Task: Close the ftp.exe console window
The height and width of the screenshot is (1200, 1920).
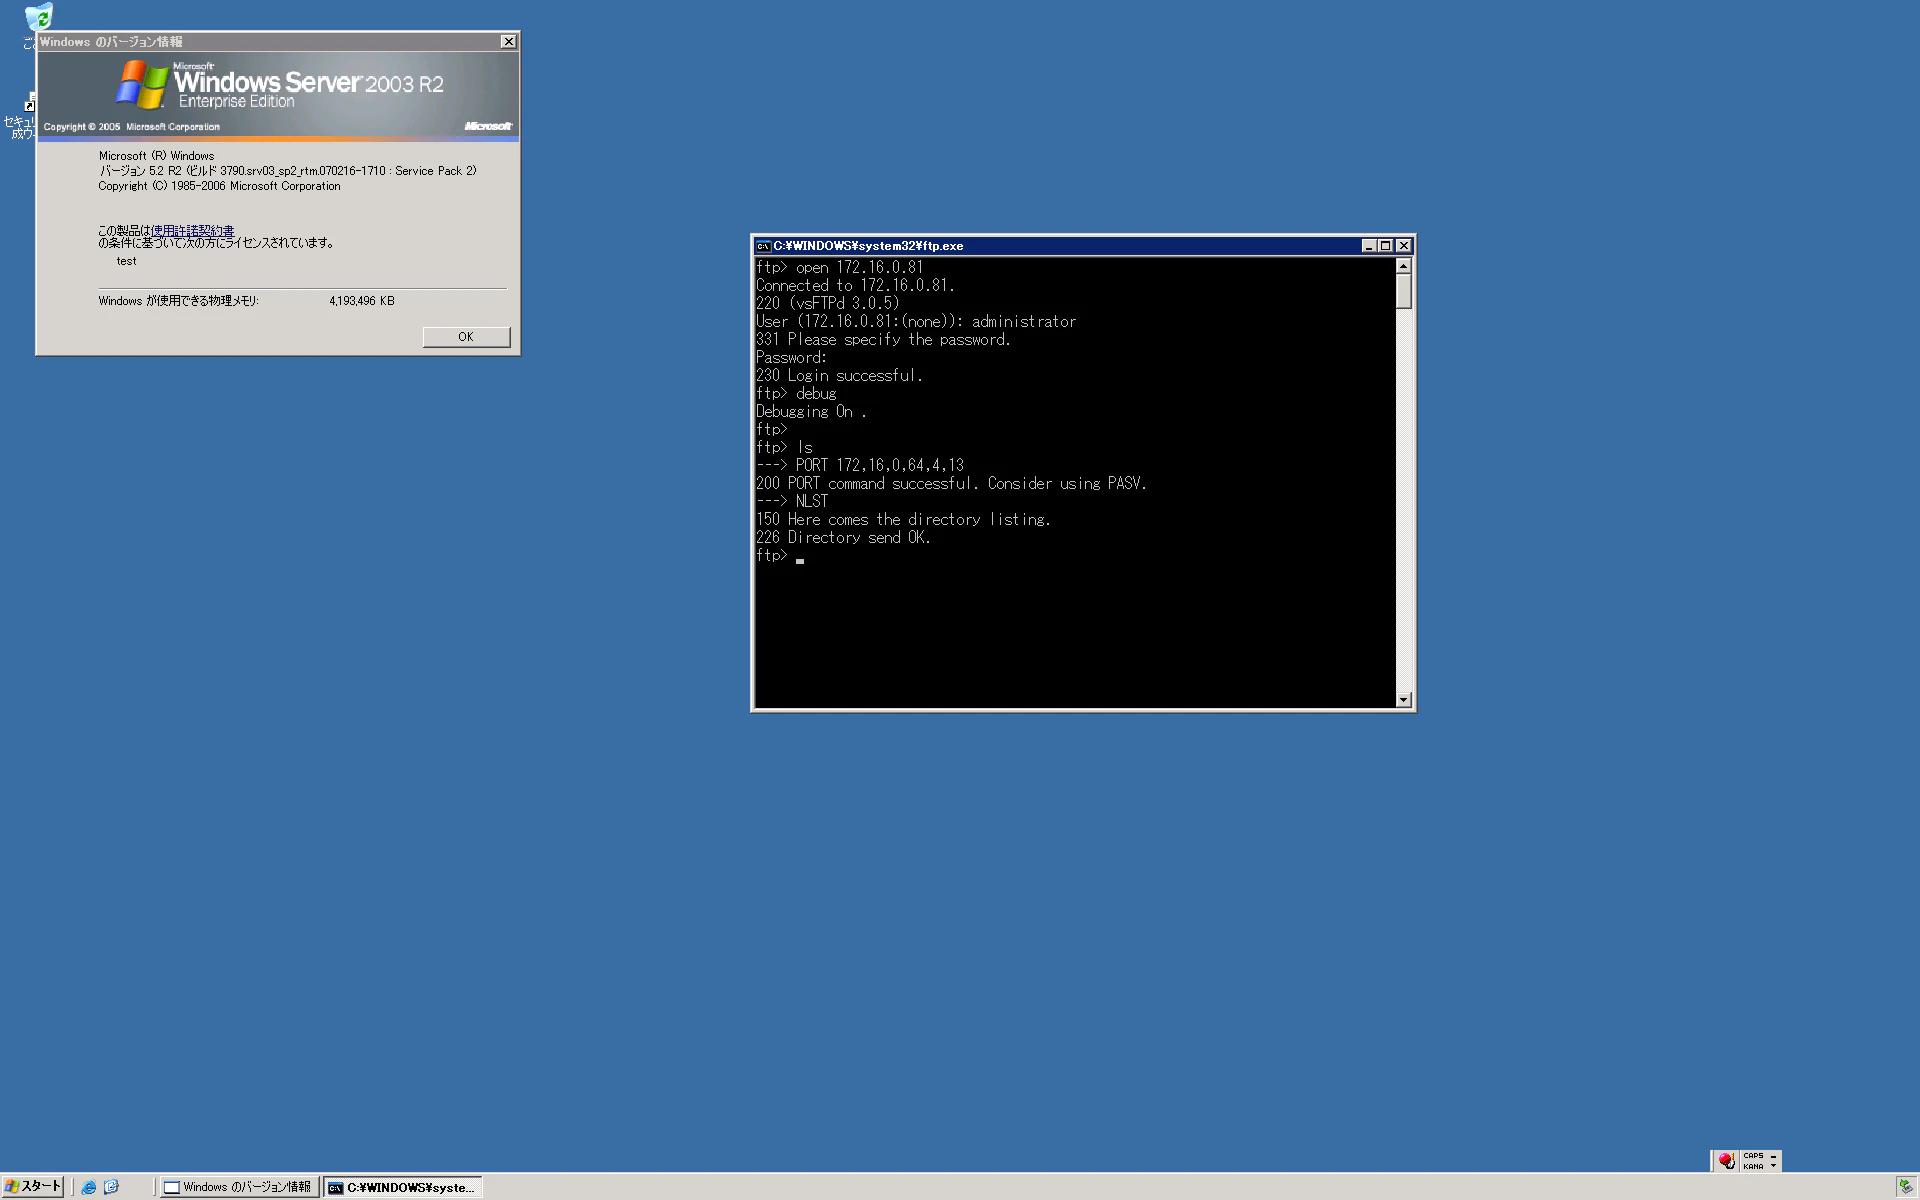Action: click(x=1404, y=246)
